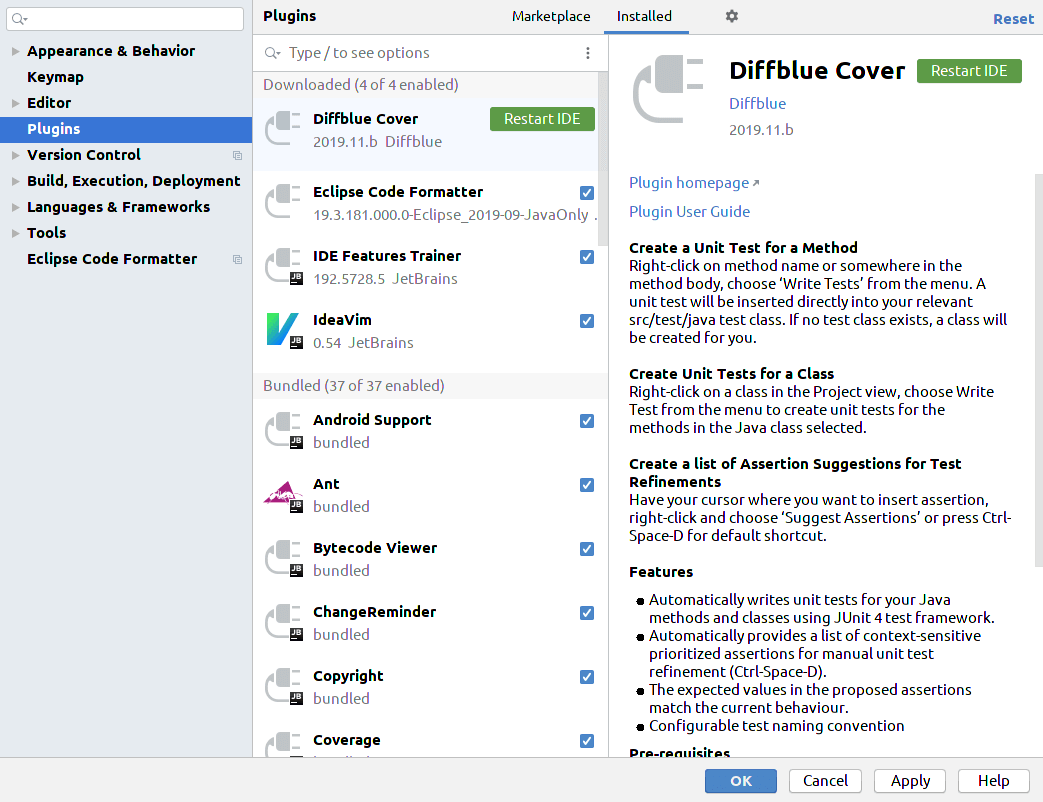Select the ChangeReminder plugin name
Screen dimensions: 1043x802
click(x=374, y=612)
